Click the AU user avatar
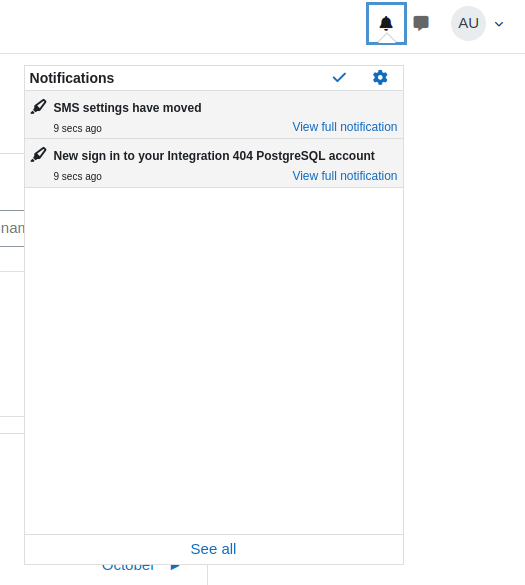This screenshot has height=585, width=525. pos(468,23)
